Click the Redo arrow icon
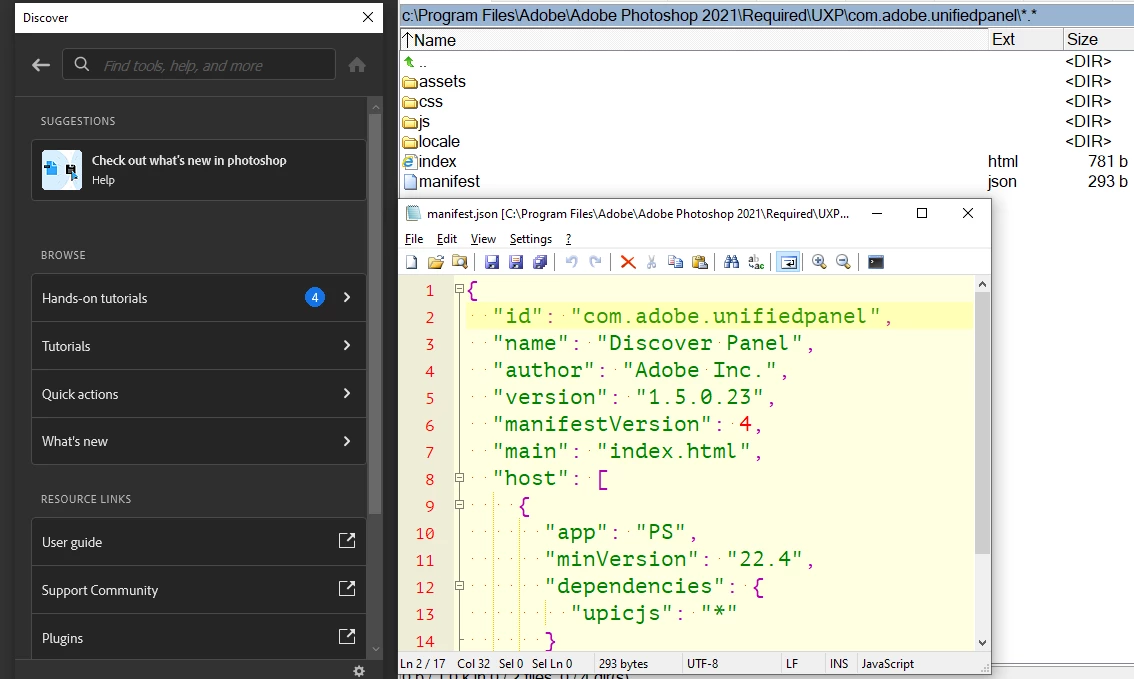Viewport: 1134px width, 679px height. [x=595, y=262]
